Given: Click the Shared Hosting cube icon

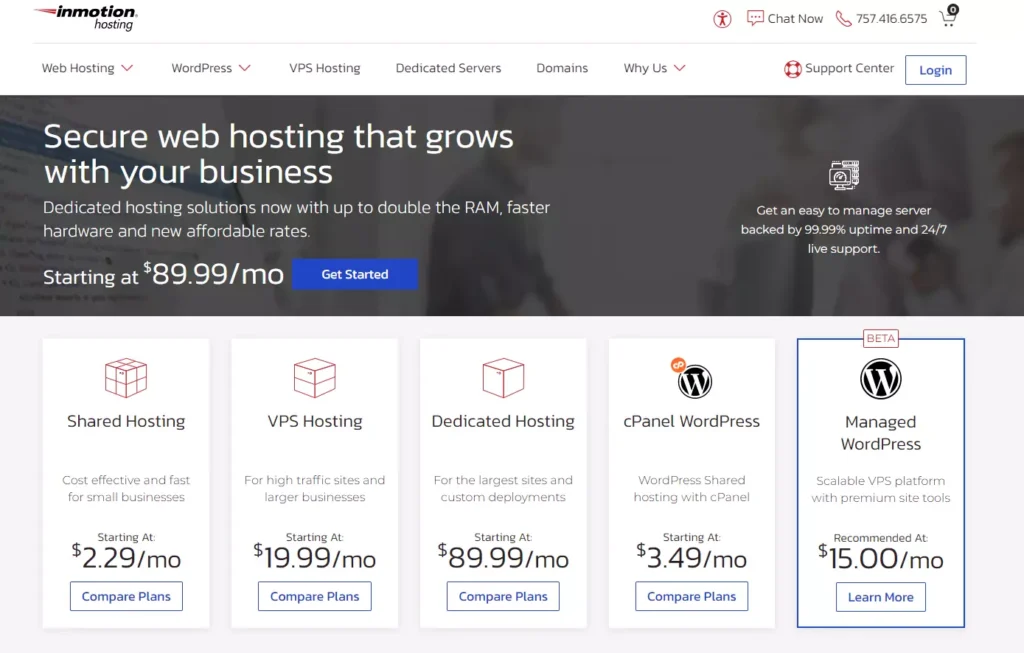Looking at the screenshot, I should pos(126,377).
